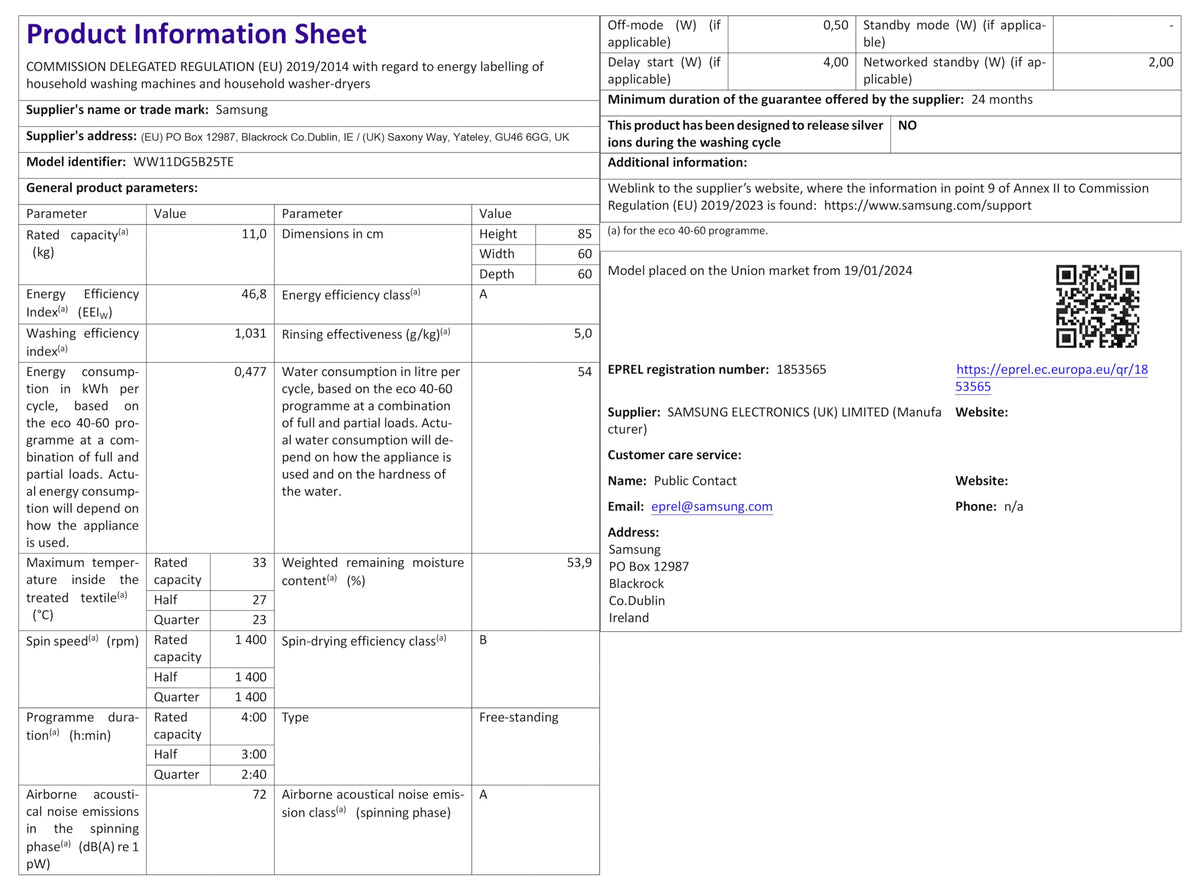Viewport: 1200px width, 889px height.
Task: Select EPREL registration number 1853565
Action: pos(801,369)
